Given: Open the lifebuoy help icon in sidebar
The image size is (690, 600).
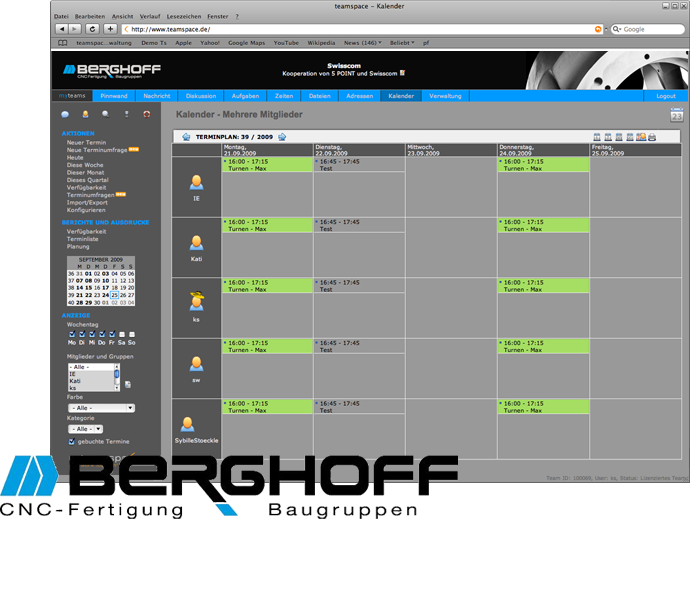Looking at the screenshot, I should click(x=147, y=114).
